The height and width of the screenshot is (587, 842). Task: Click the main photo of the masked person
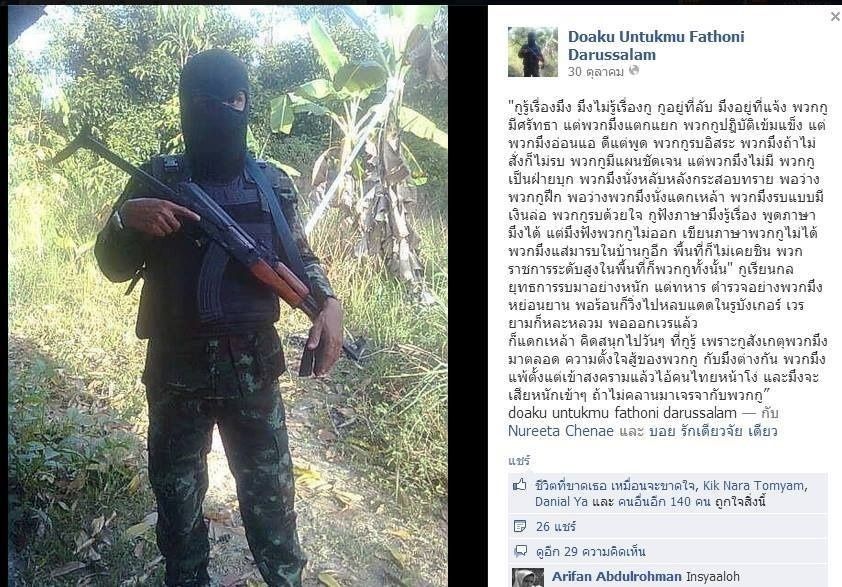point(228,295)
